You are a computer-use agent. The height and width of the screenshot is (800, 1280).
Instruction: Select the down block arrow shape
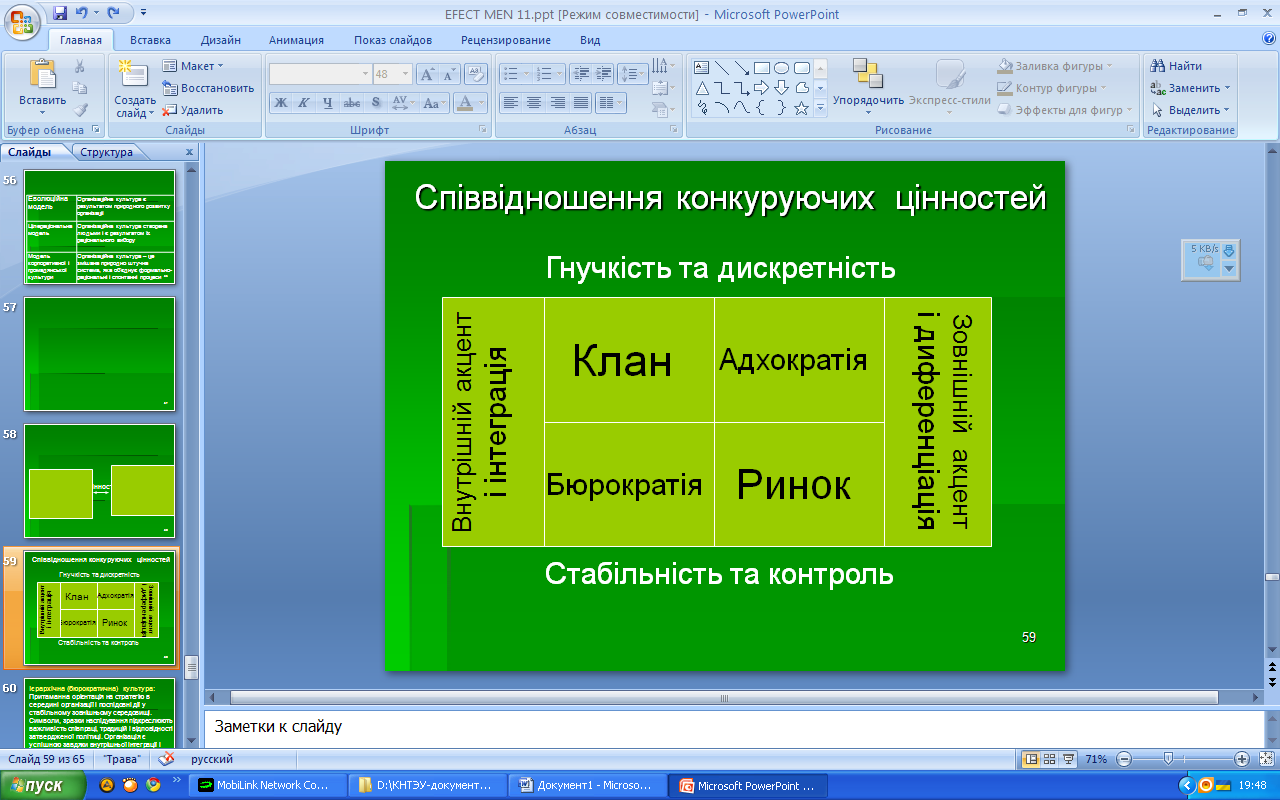pyautogui.click(x=782, y=88)
